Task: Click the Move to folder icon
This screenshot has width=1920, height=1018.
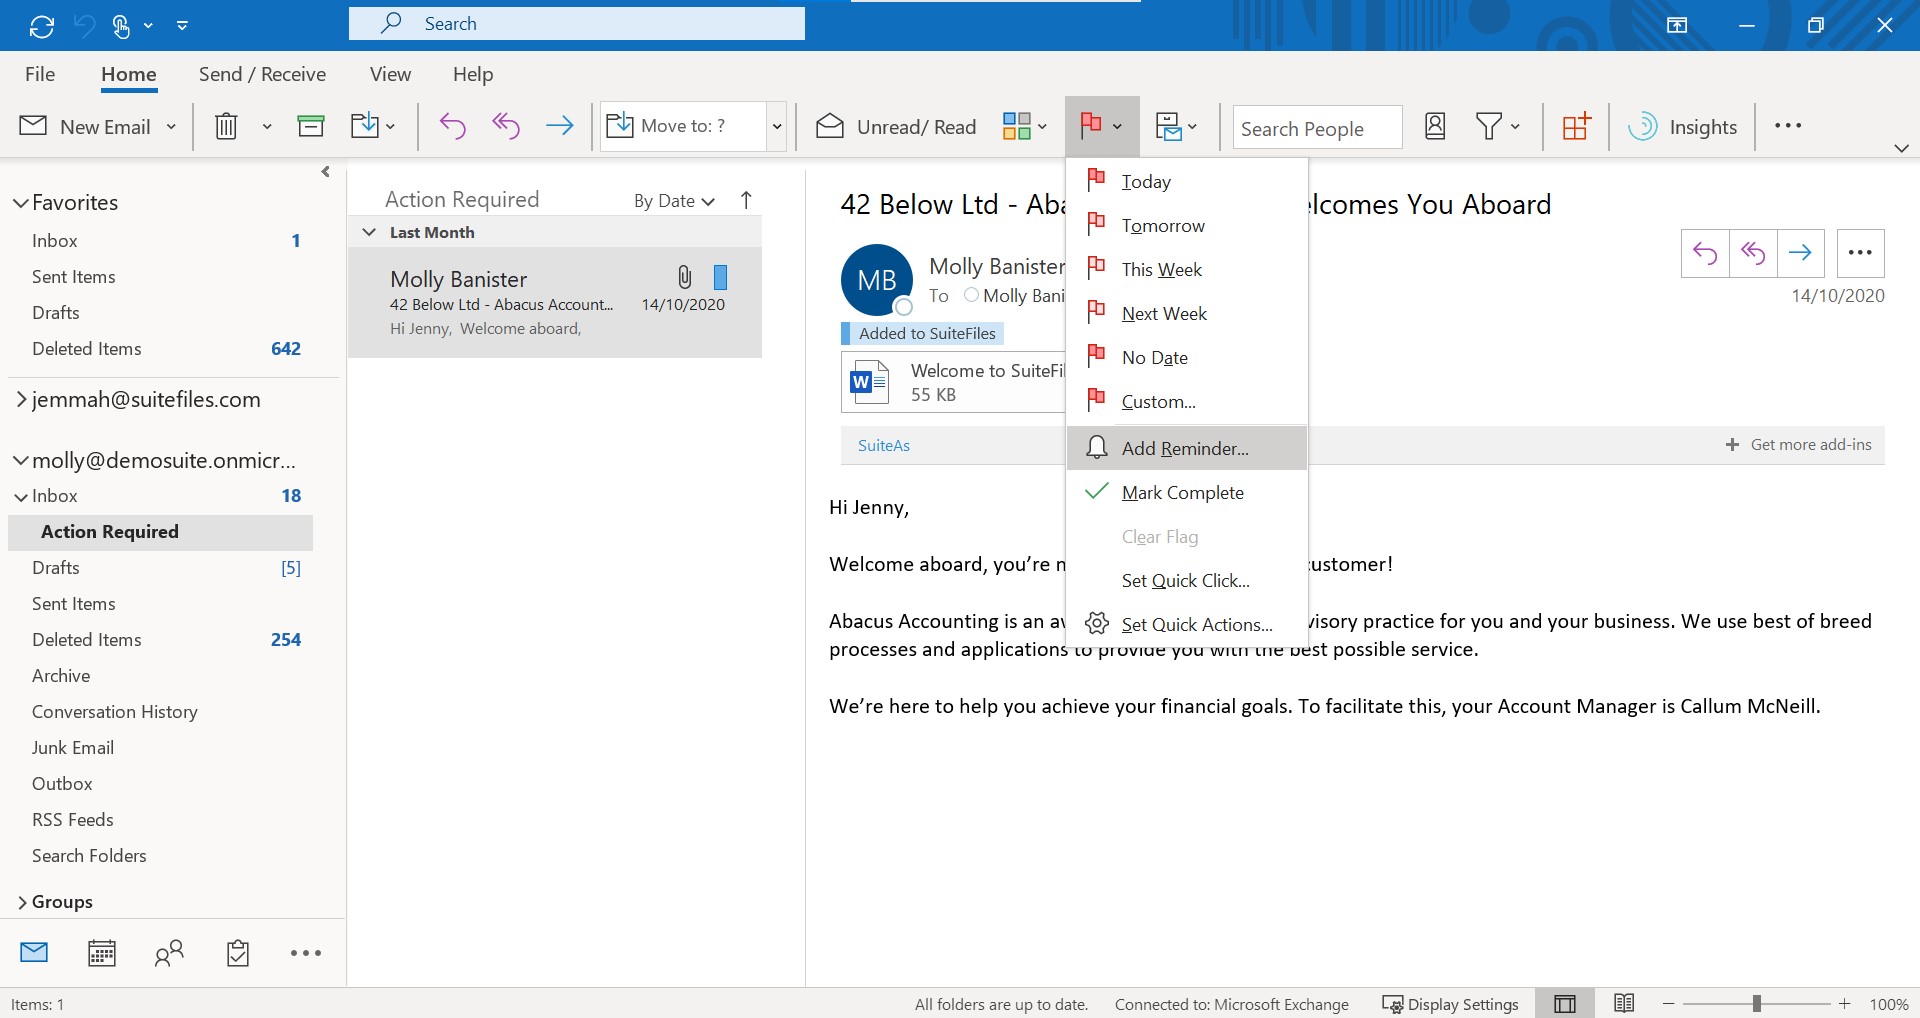Action: pyautogui.click(x=365, y=126)
